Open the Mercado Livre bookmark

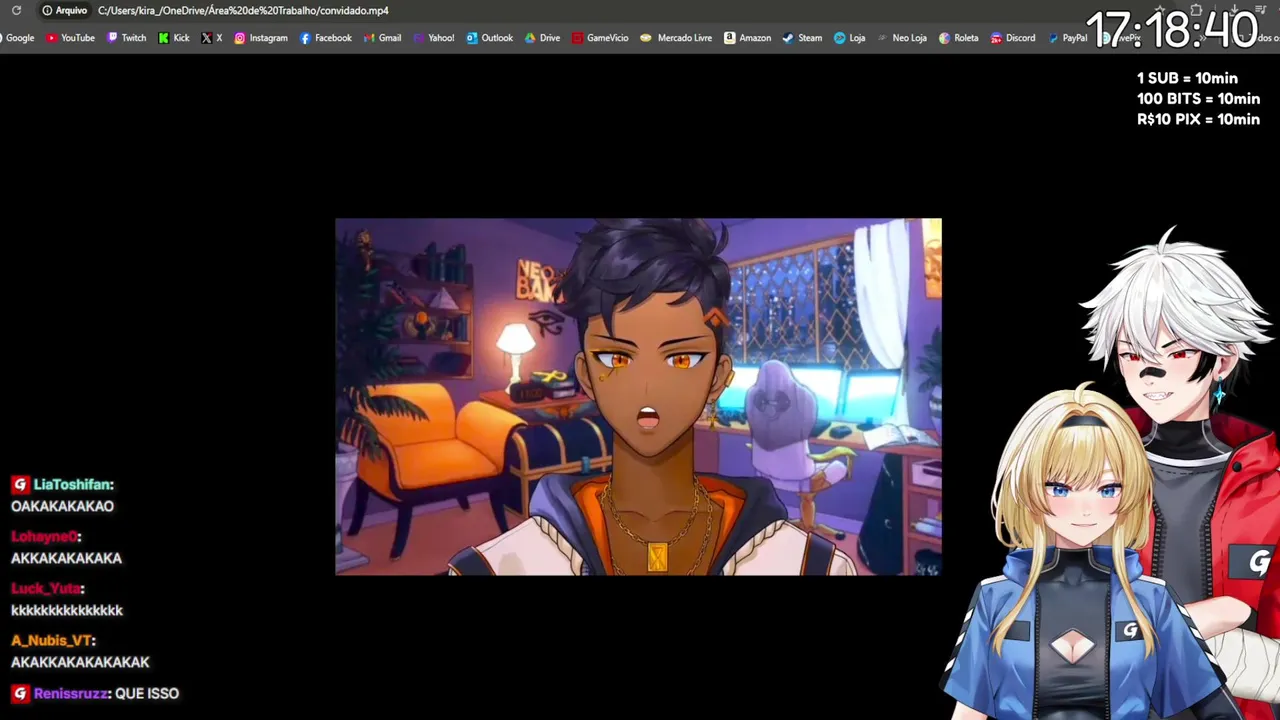pos(676,38)
